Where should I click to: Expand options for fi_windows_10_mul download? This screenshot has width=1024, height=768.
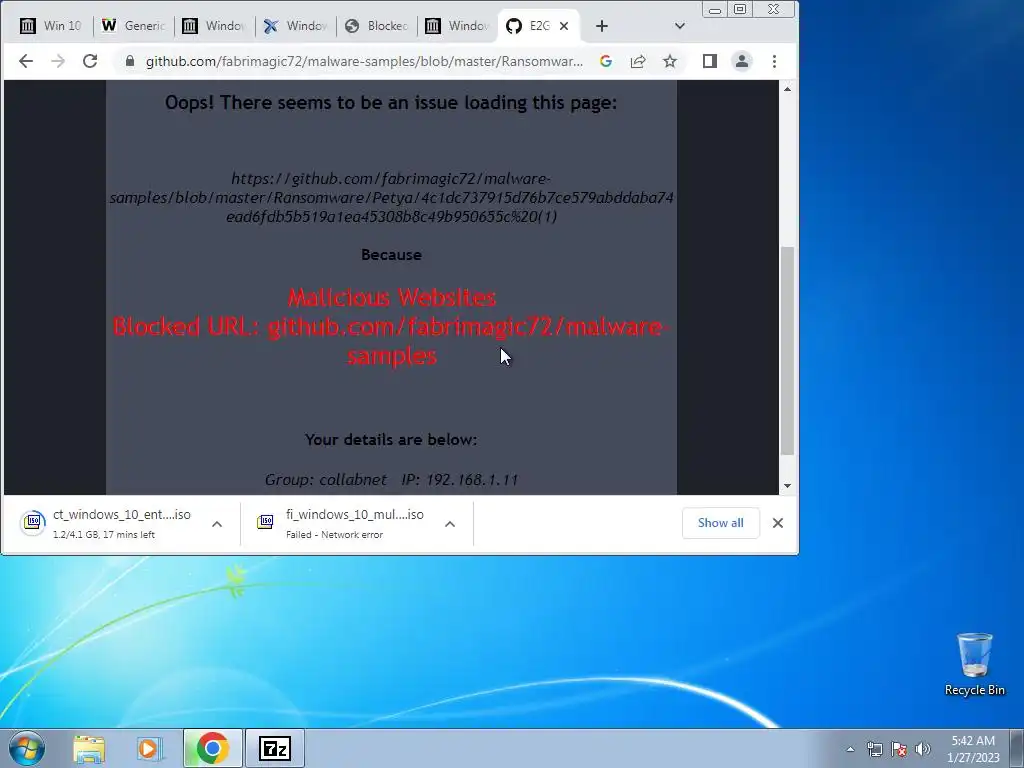pos(450,524)
